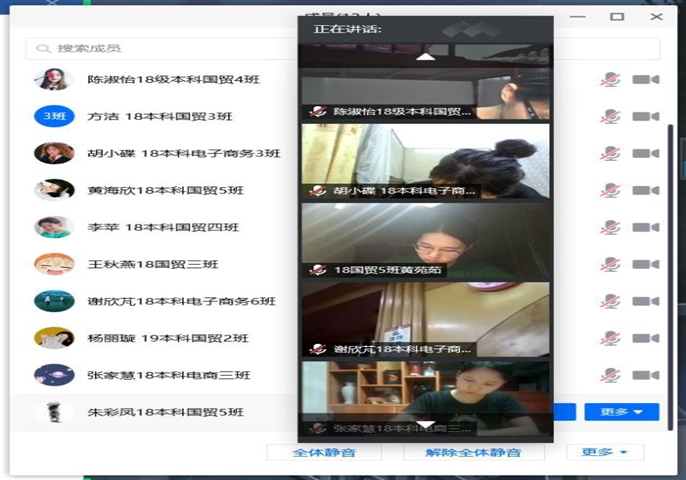Click the 正在讲话 speaker panel header
The width and height of the screenshot is (686, 480).
click(x=425, y=29)
